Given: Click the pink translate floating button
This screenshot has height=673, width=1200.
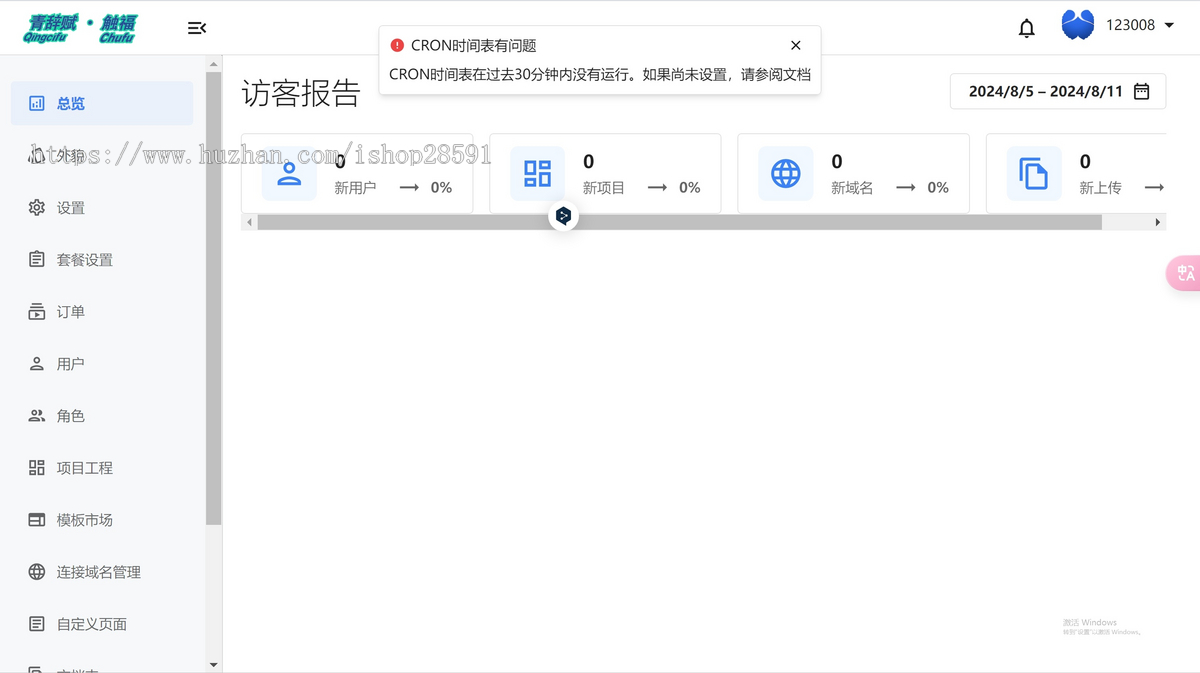Looking at the screenshot, I should (x=1184, y=273).
